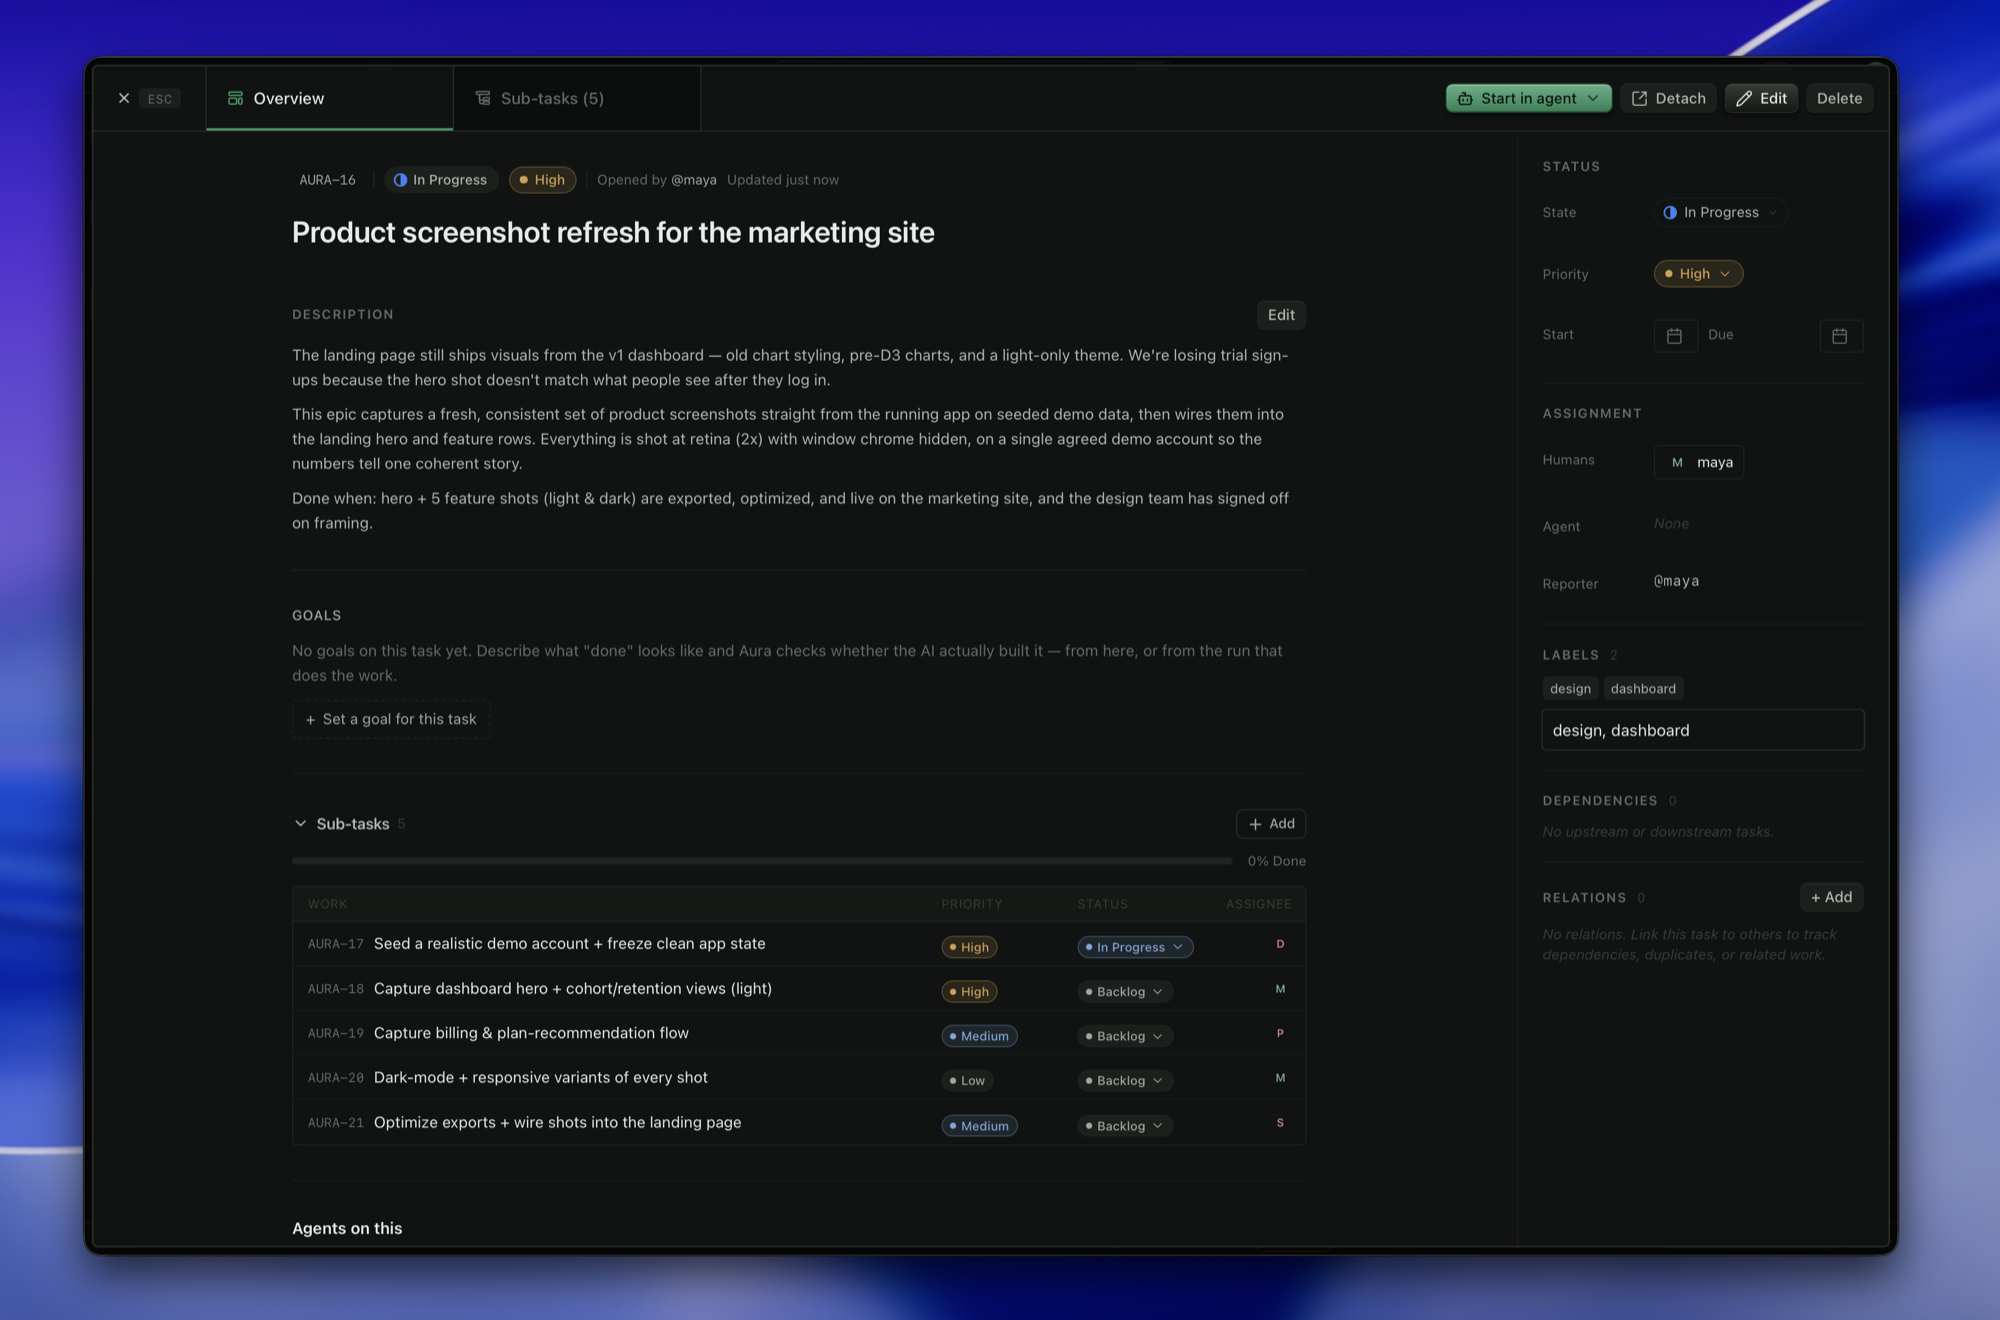Viewport: 2000px width, 1320px height.
Task: Pick a Start date calendar icon
Action: pos(1675,336)
